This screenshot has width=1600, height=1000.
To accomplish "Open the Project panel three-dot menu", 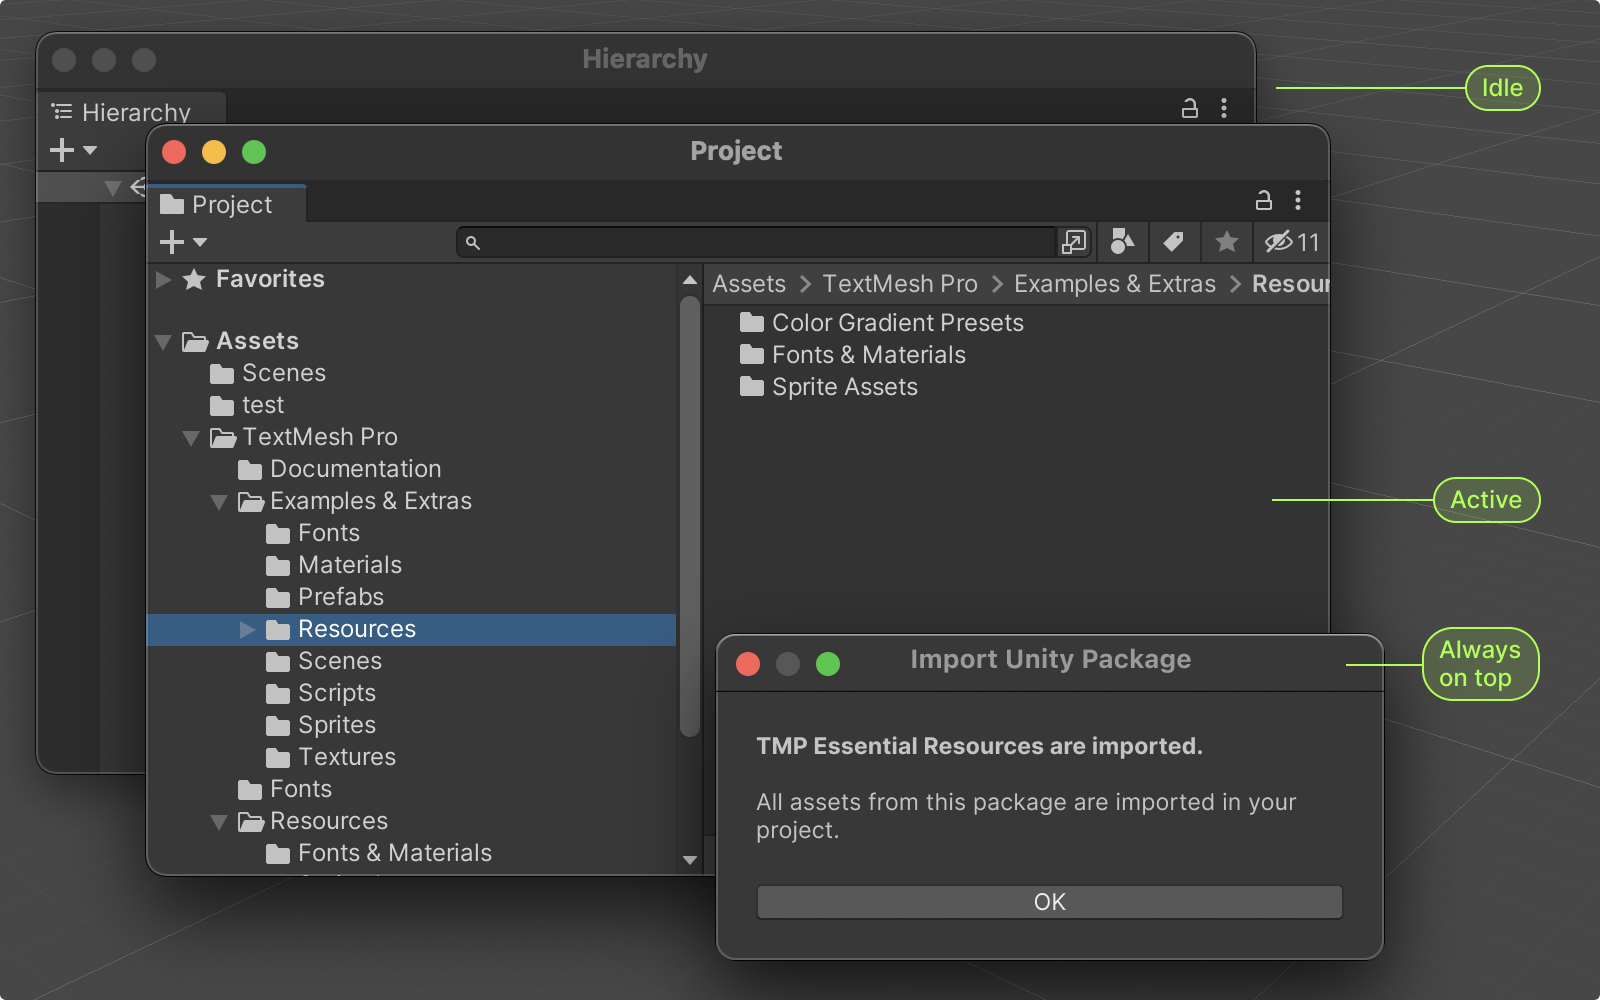I will 1298,200.
